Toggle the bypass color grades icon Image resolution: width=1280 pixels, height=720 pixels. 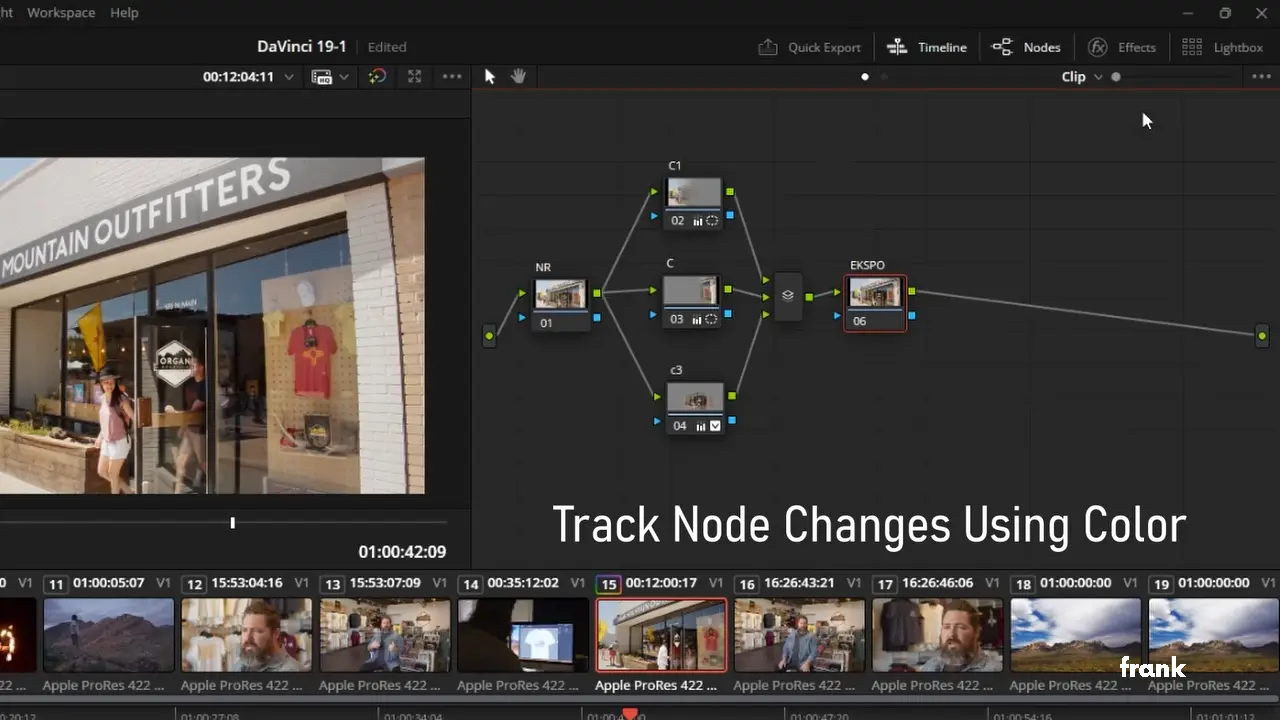(377, 77)
